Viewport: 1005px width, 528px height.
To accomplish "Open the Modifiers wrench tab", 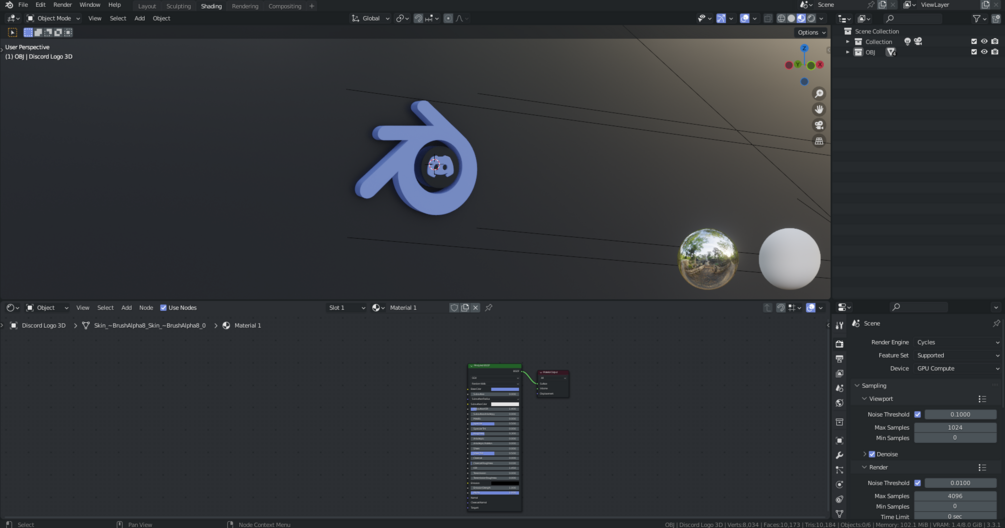I will (840, 455).
